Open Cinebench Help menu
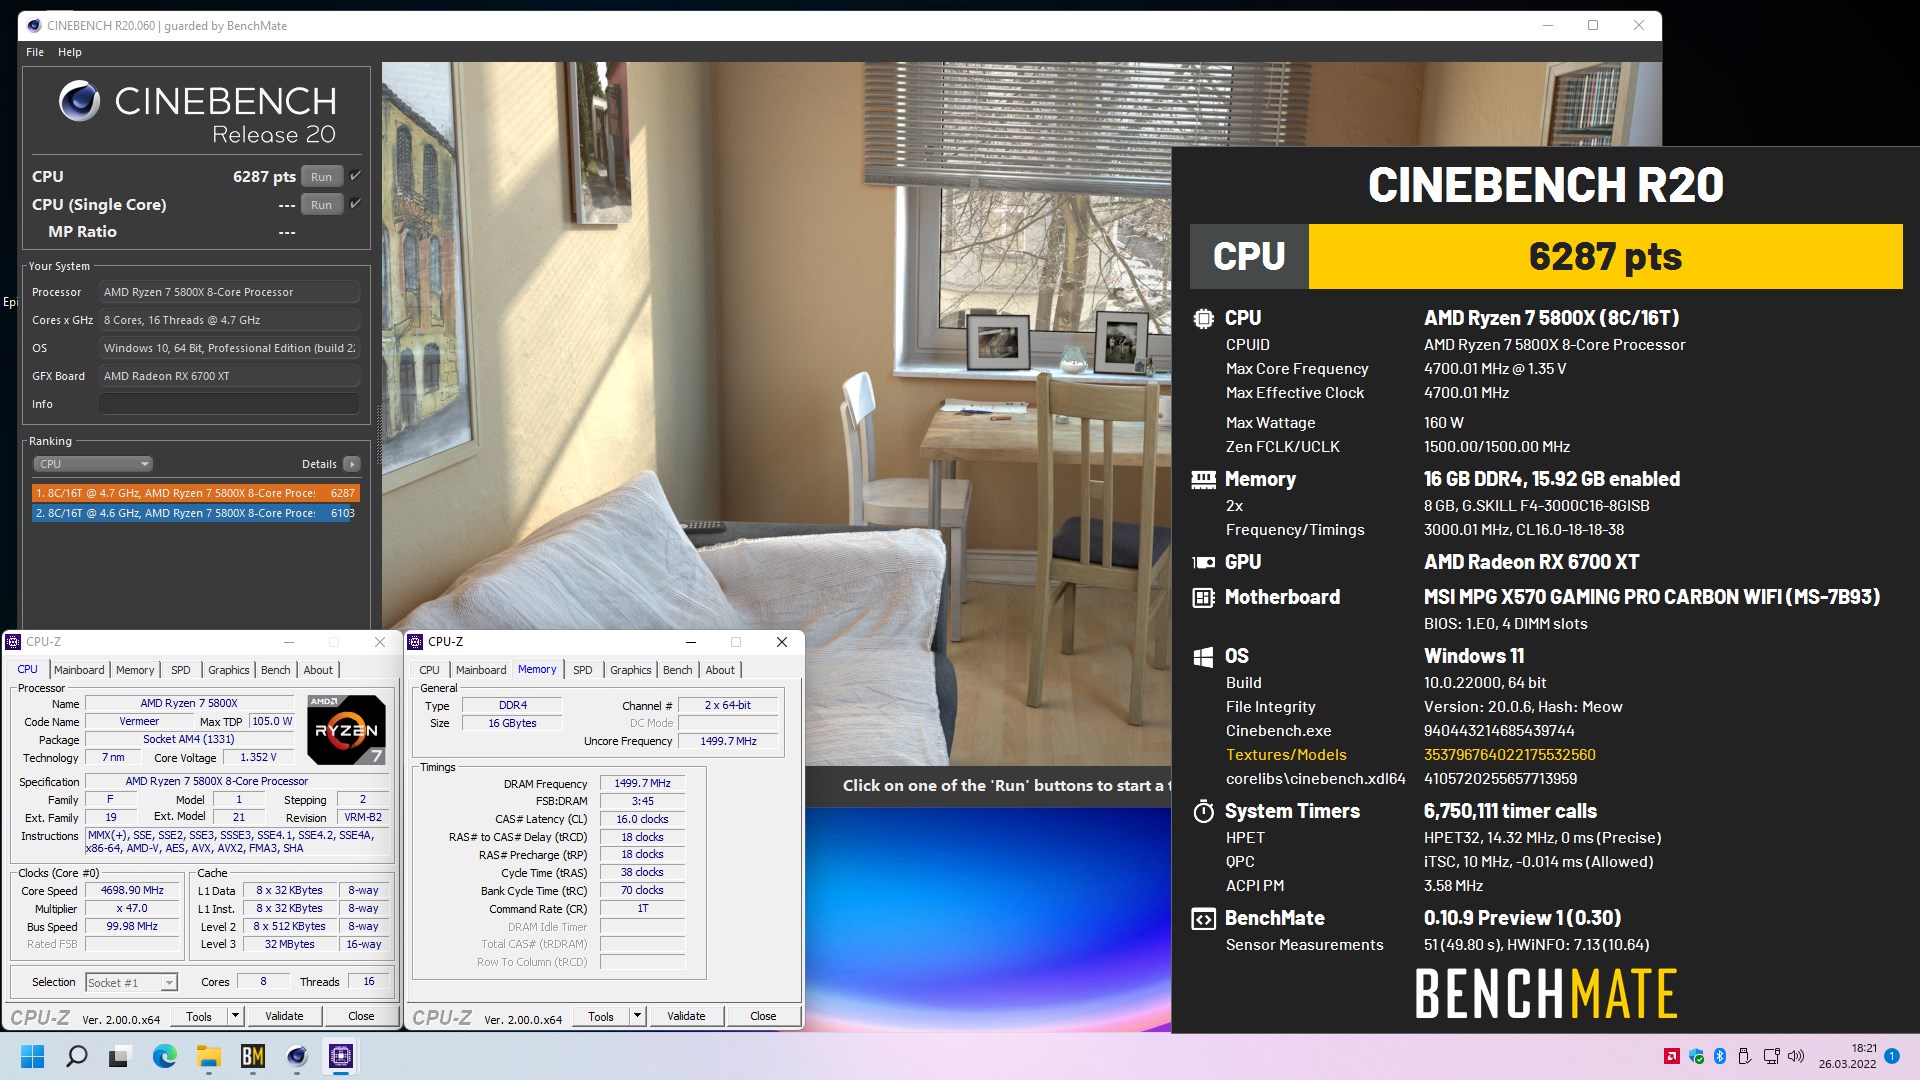The image size is (1920, 1080). 70,52
